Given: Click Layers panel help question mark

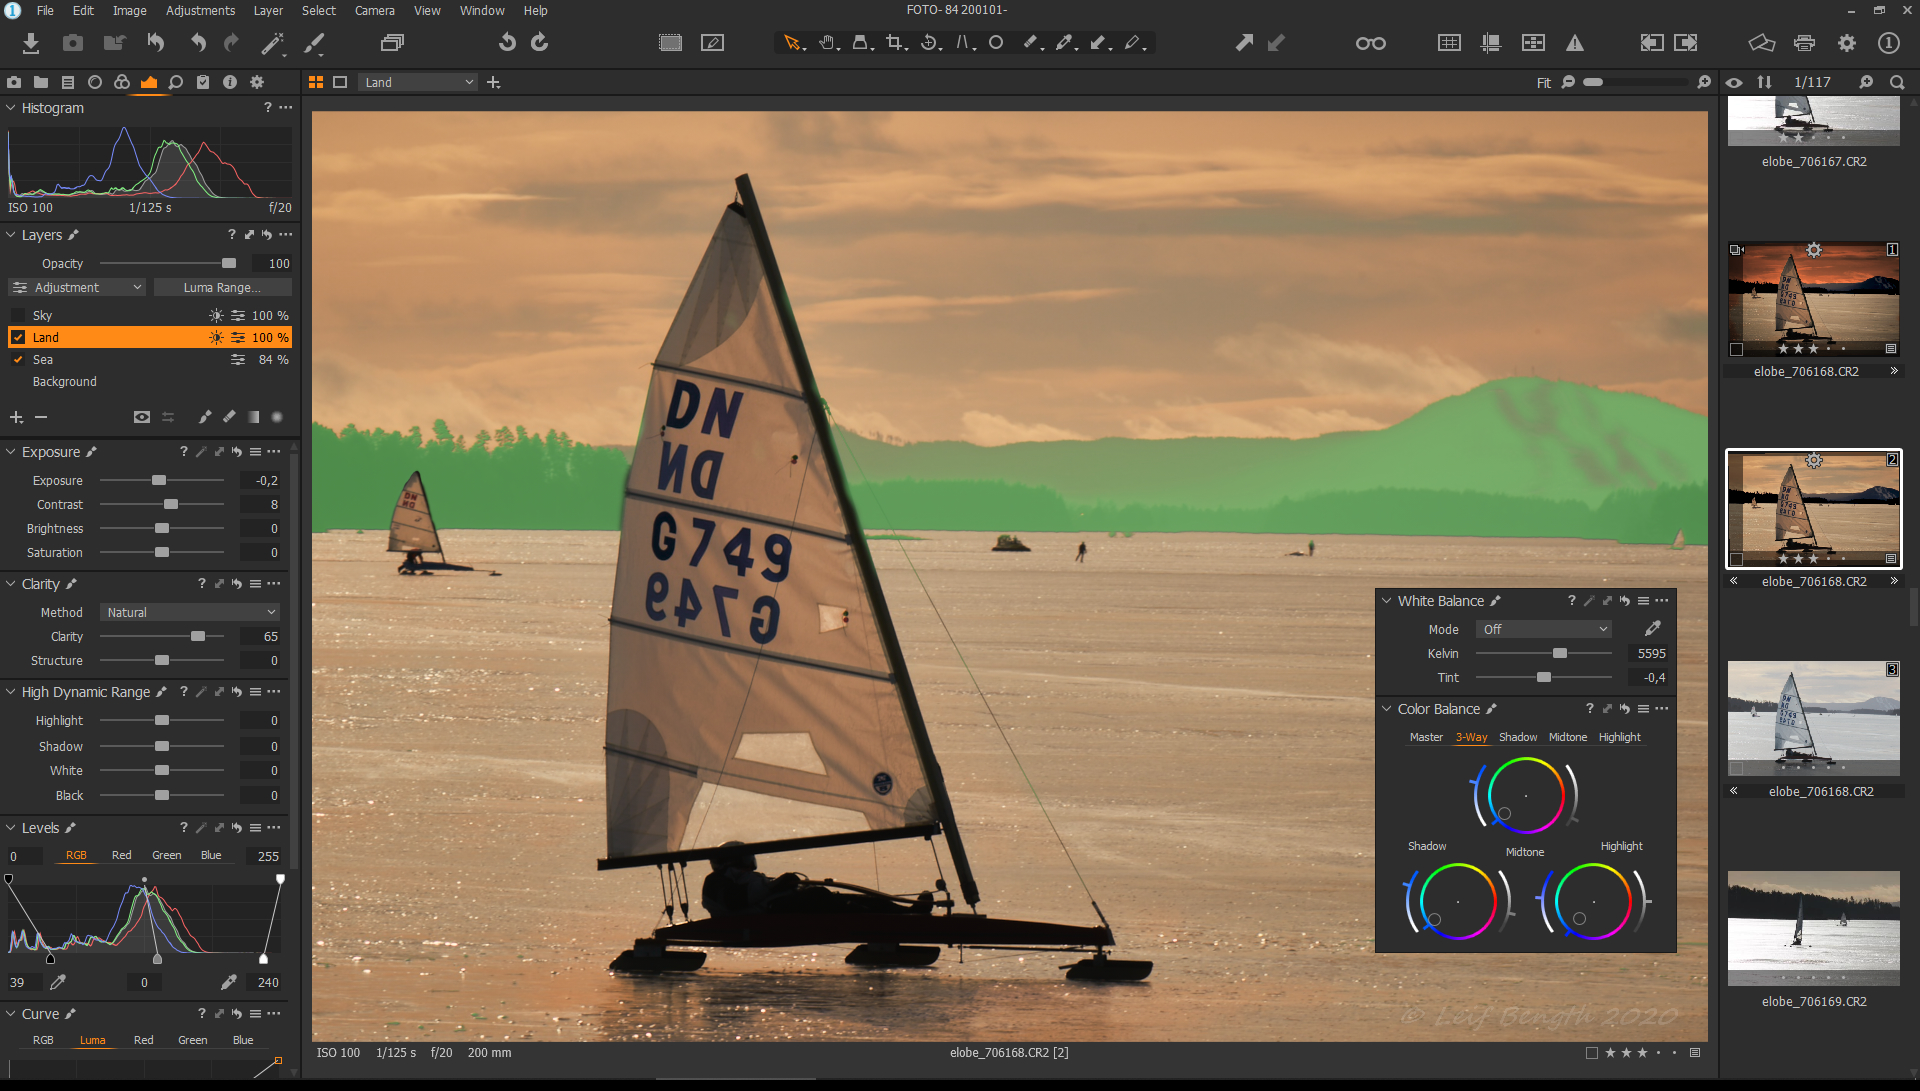Looking at the screenshot, I should tap(231, 235).
